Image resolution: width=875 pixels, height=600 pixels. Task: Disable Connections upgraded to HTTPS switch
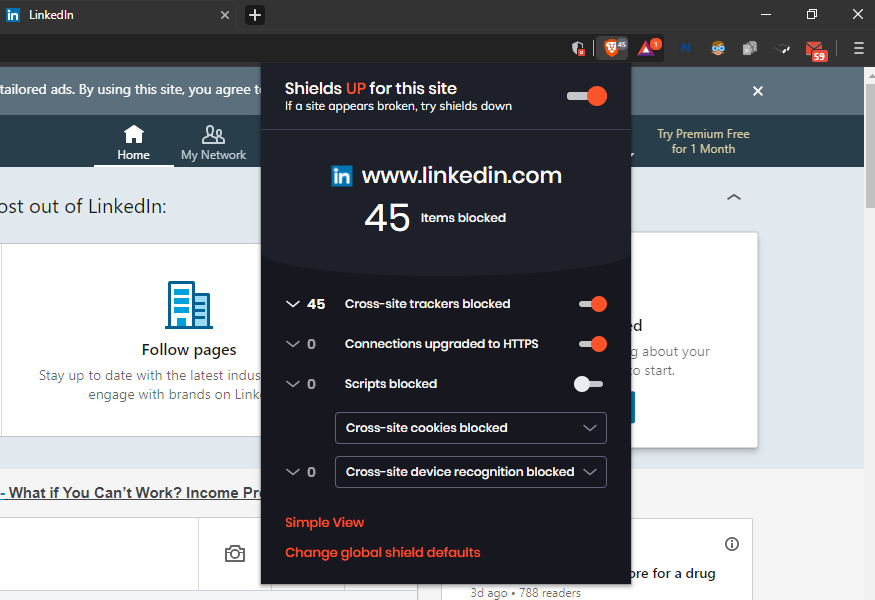[x=593, y=344]
